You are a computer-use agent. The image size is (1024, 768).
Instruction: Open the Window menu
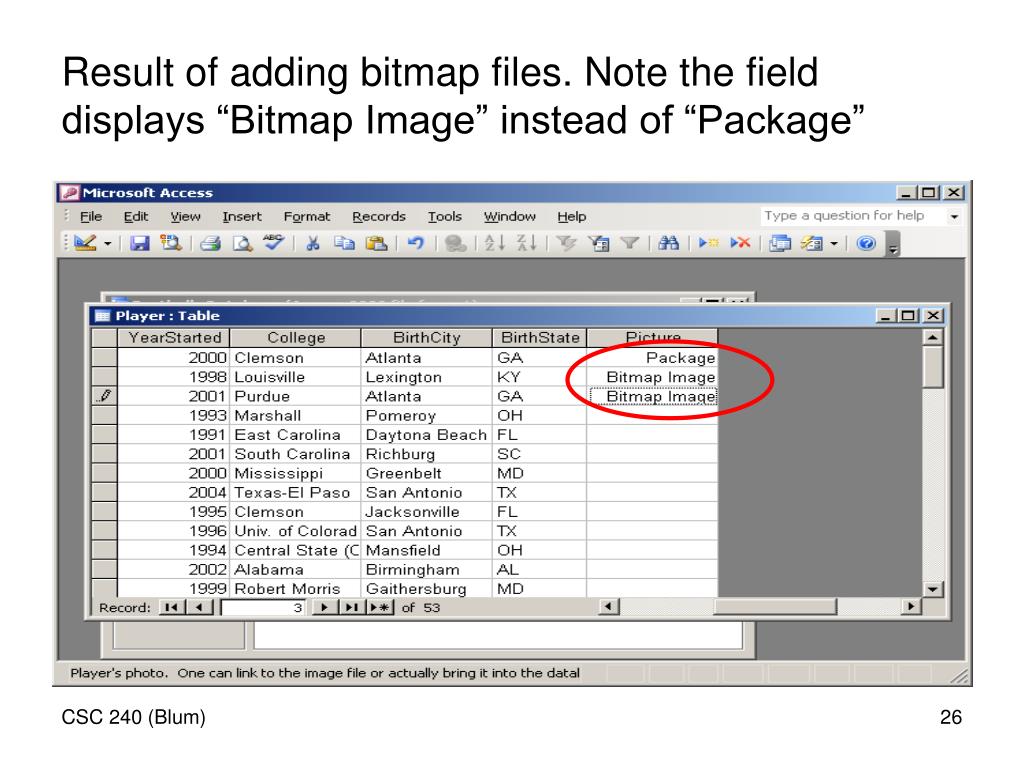(x=509, y=216)
